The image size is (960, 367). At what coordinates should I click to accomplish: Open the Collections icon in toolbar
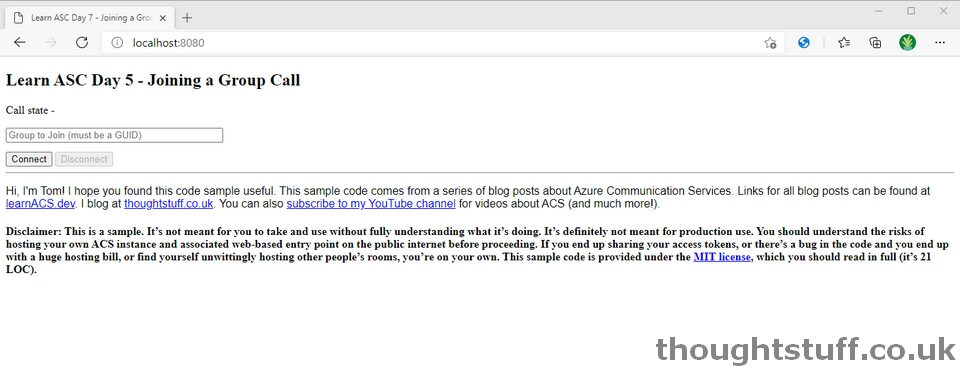[876, 42]
